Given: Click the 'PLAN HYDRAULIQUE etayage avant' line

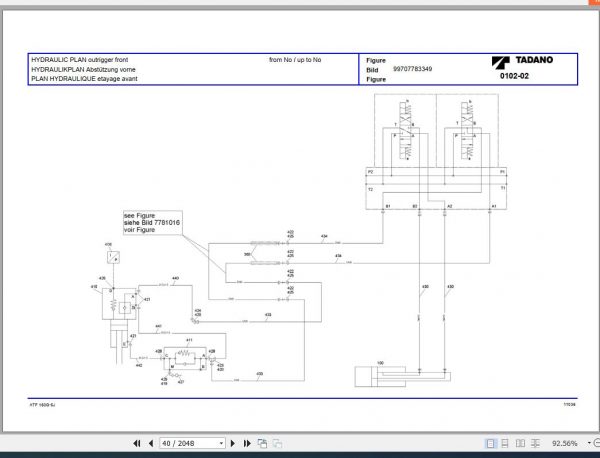Looking at the screenshot, I should pyautogui.click(x=84, y=78).
